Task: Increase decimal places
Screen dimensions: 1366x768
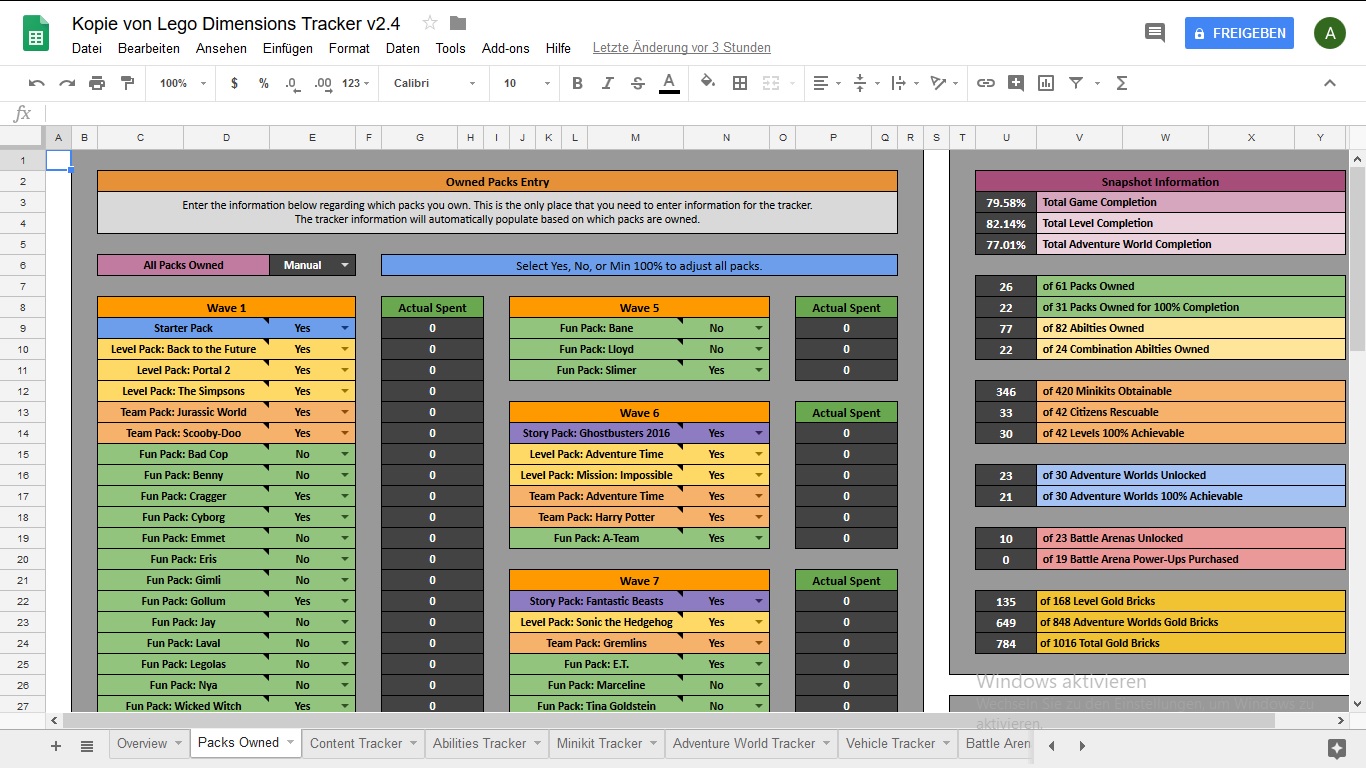Action: (322, 83)
